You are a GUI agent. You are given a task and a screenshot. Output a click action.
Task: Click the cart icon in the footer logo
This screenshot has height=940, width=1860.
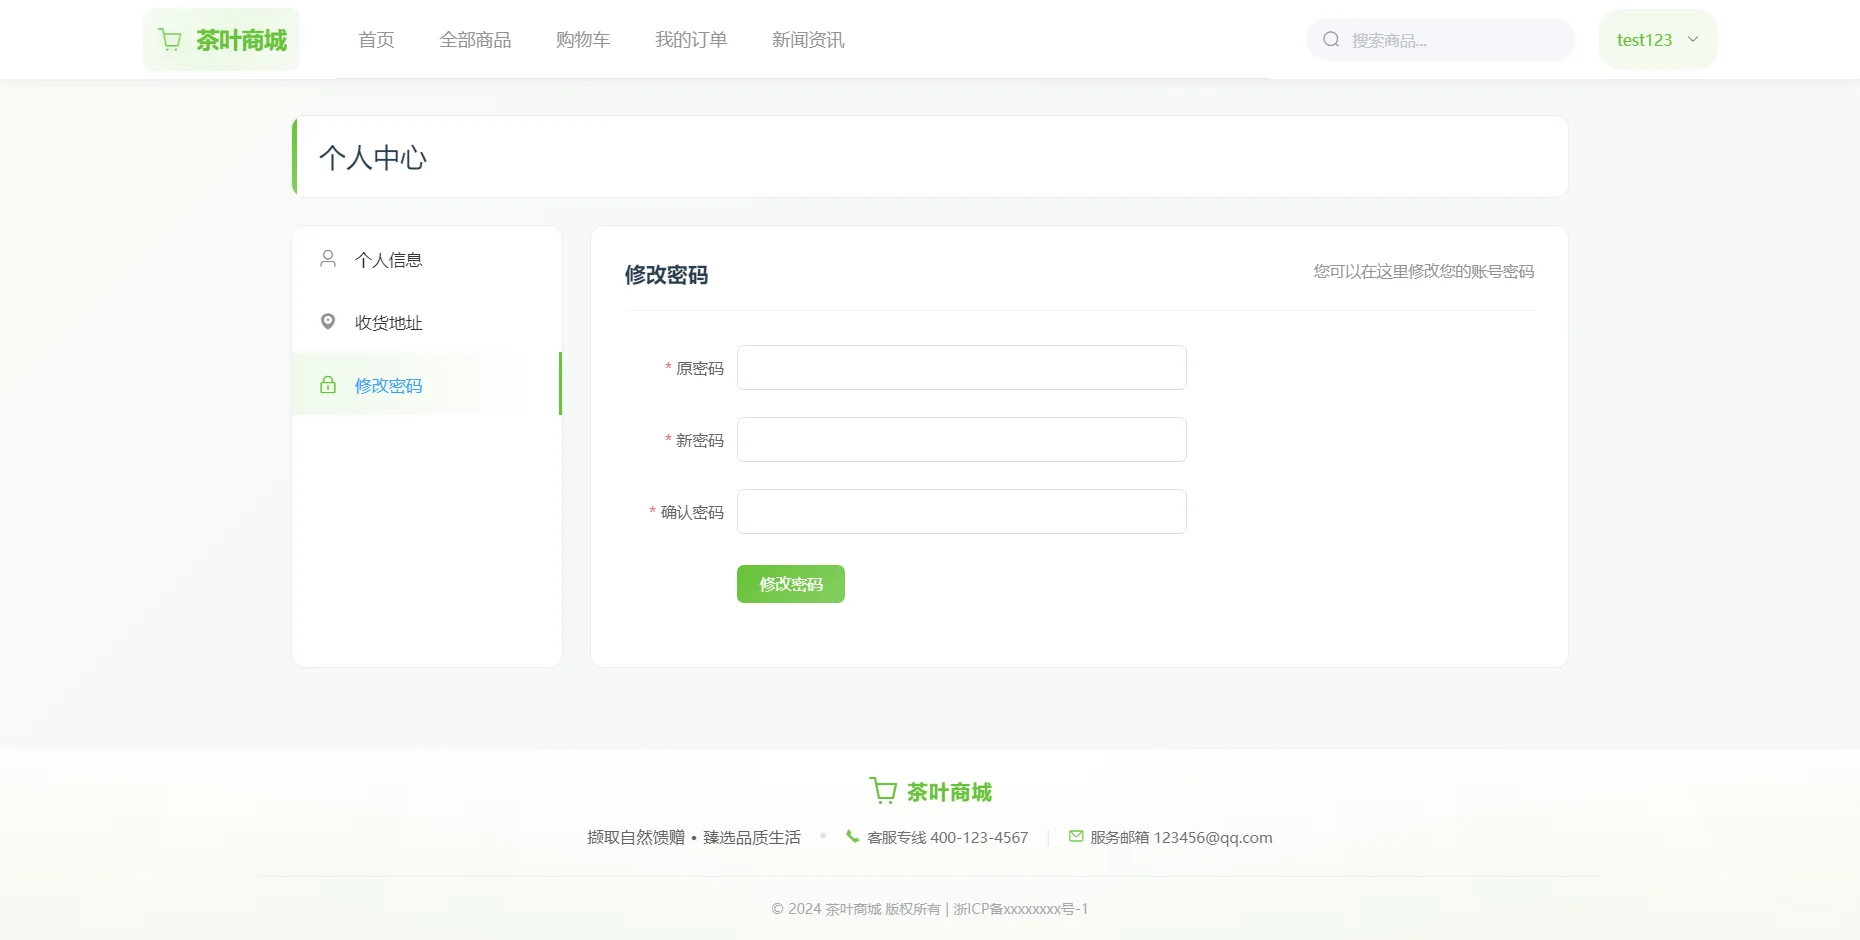click(x=882, y=790)
